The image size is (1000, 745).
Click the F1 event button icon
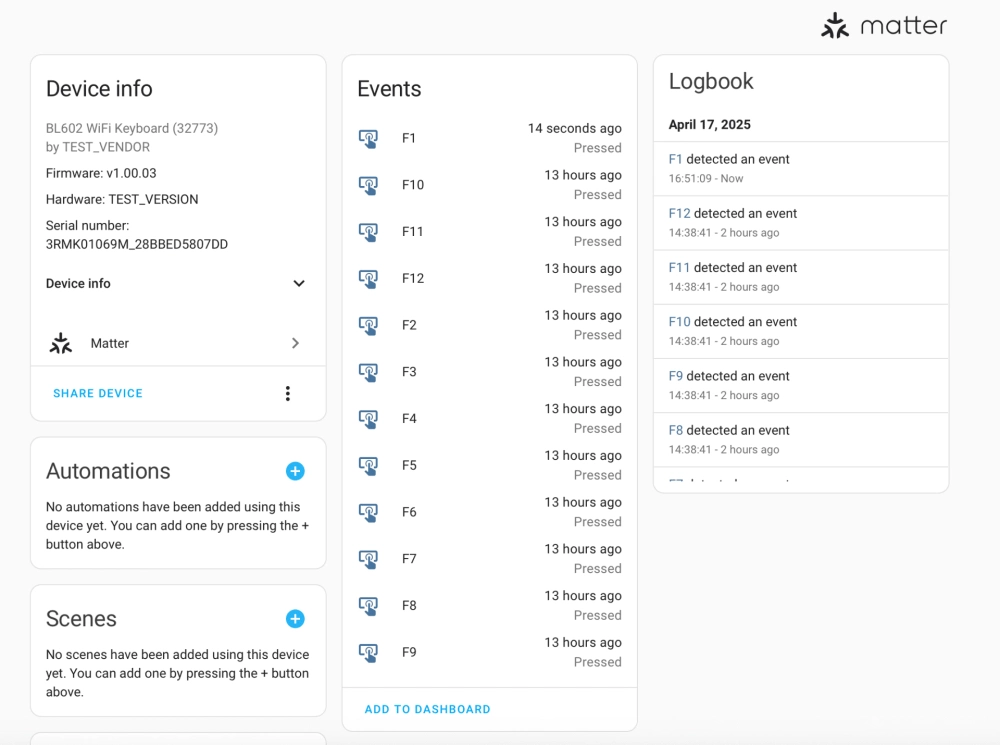pos(368,139)
